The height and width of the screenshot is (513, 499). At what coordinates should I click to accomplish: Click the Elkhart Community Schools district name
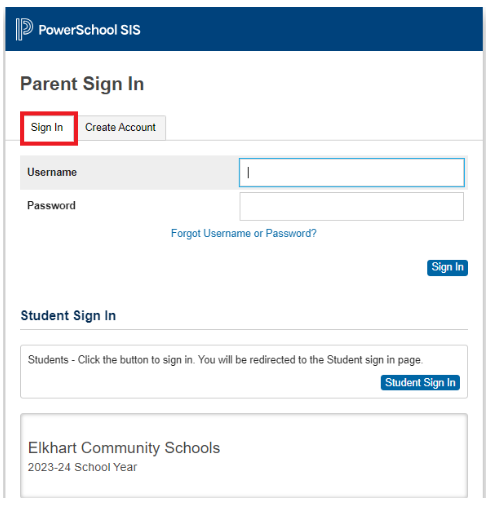click(x=124, y=448)
